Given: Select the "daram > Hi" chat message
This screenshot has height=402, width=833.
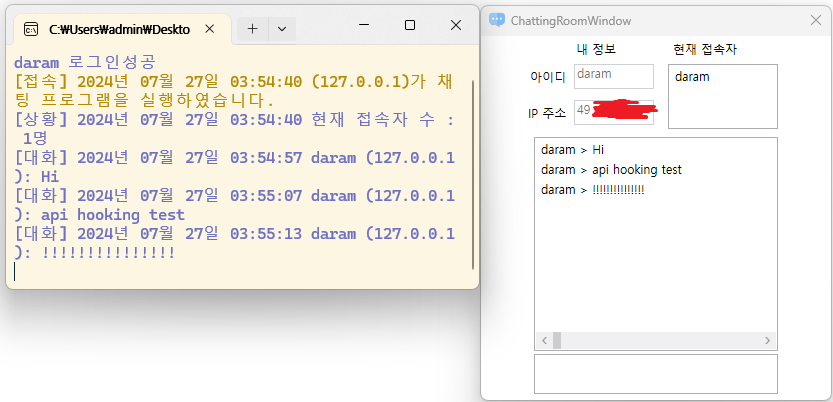Looking at the screenshot, I should (x=572, y=150).
